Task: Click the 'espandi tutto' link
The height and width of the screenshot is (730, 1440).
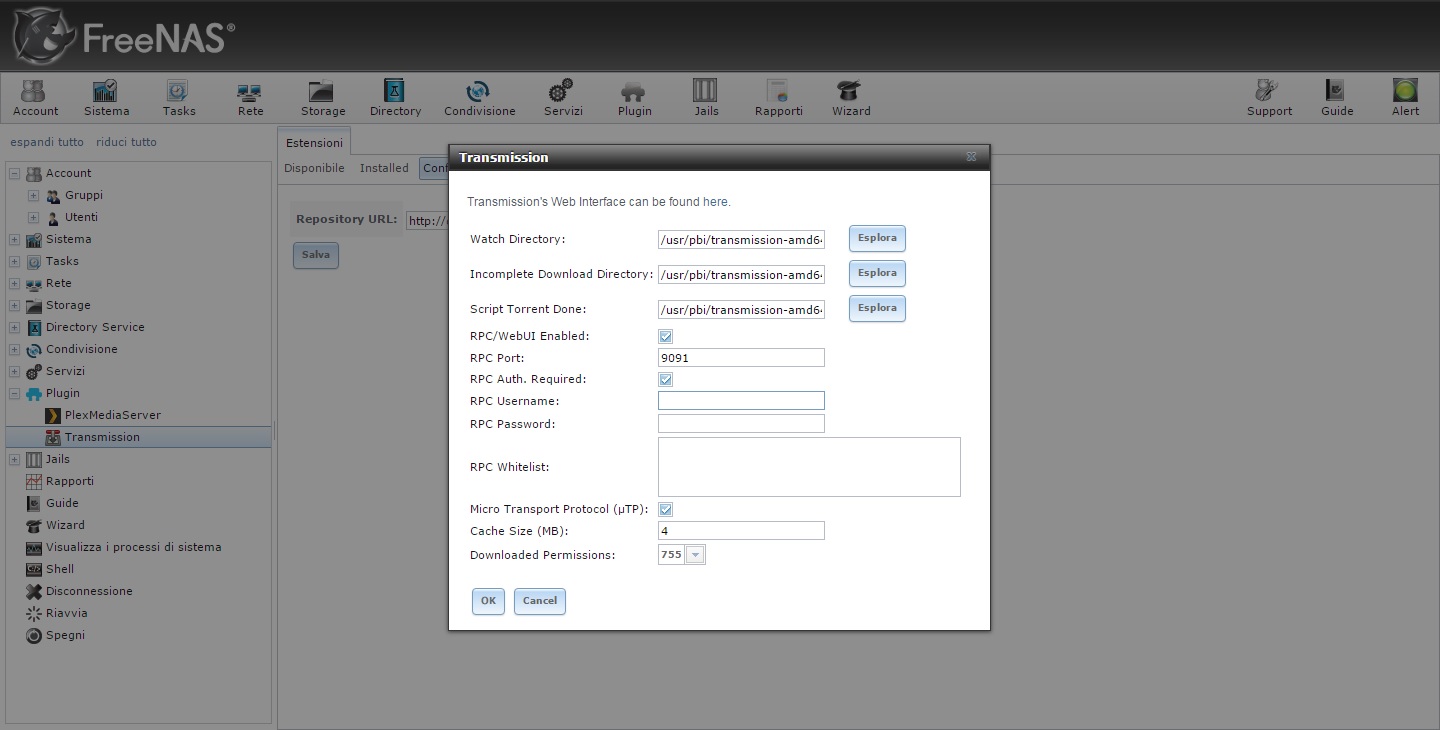Action: click(47, 142)
